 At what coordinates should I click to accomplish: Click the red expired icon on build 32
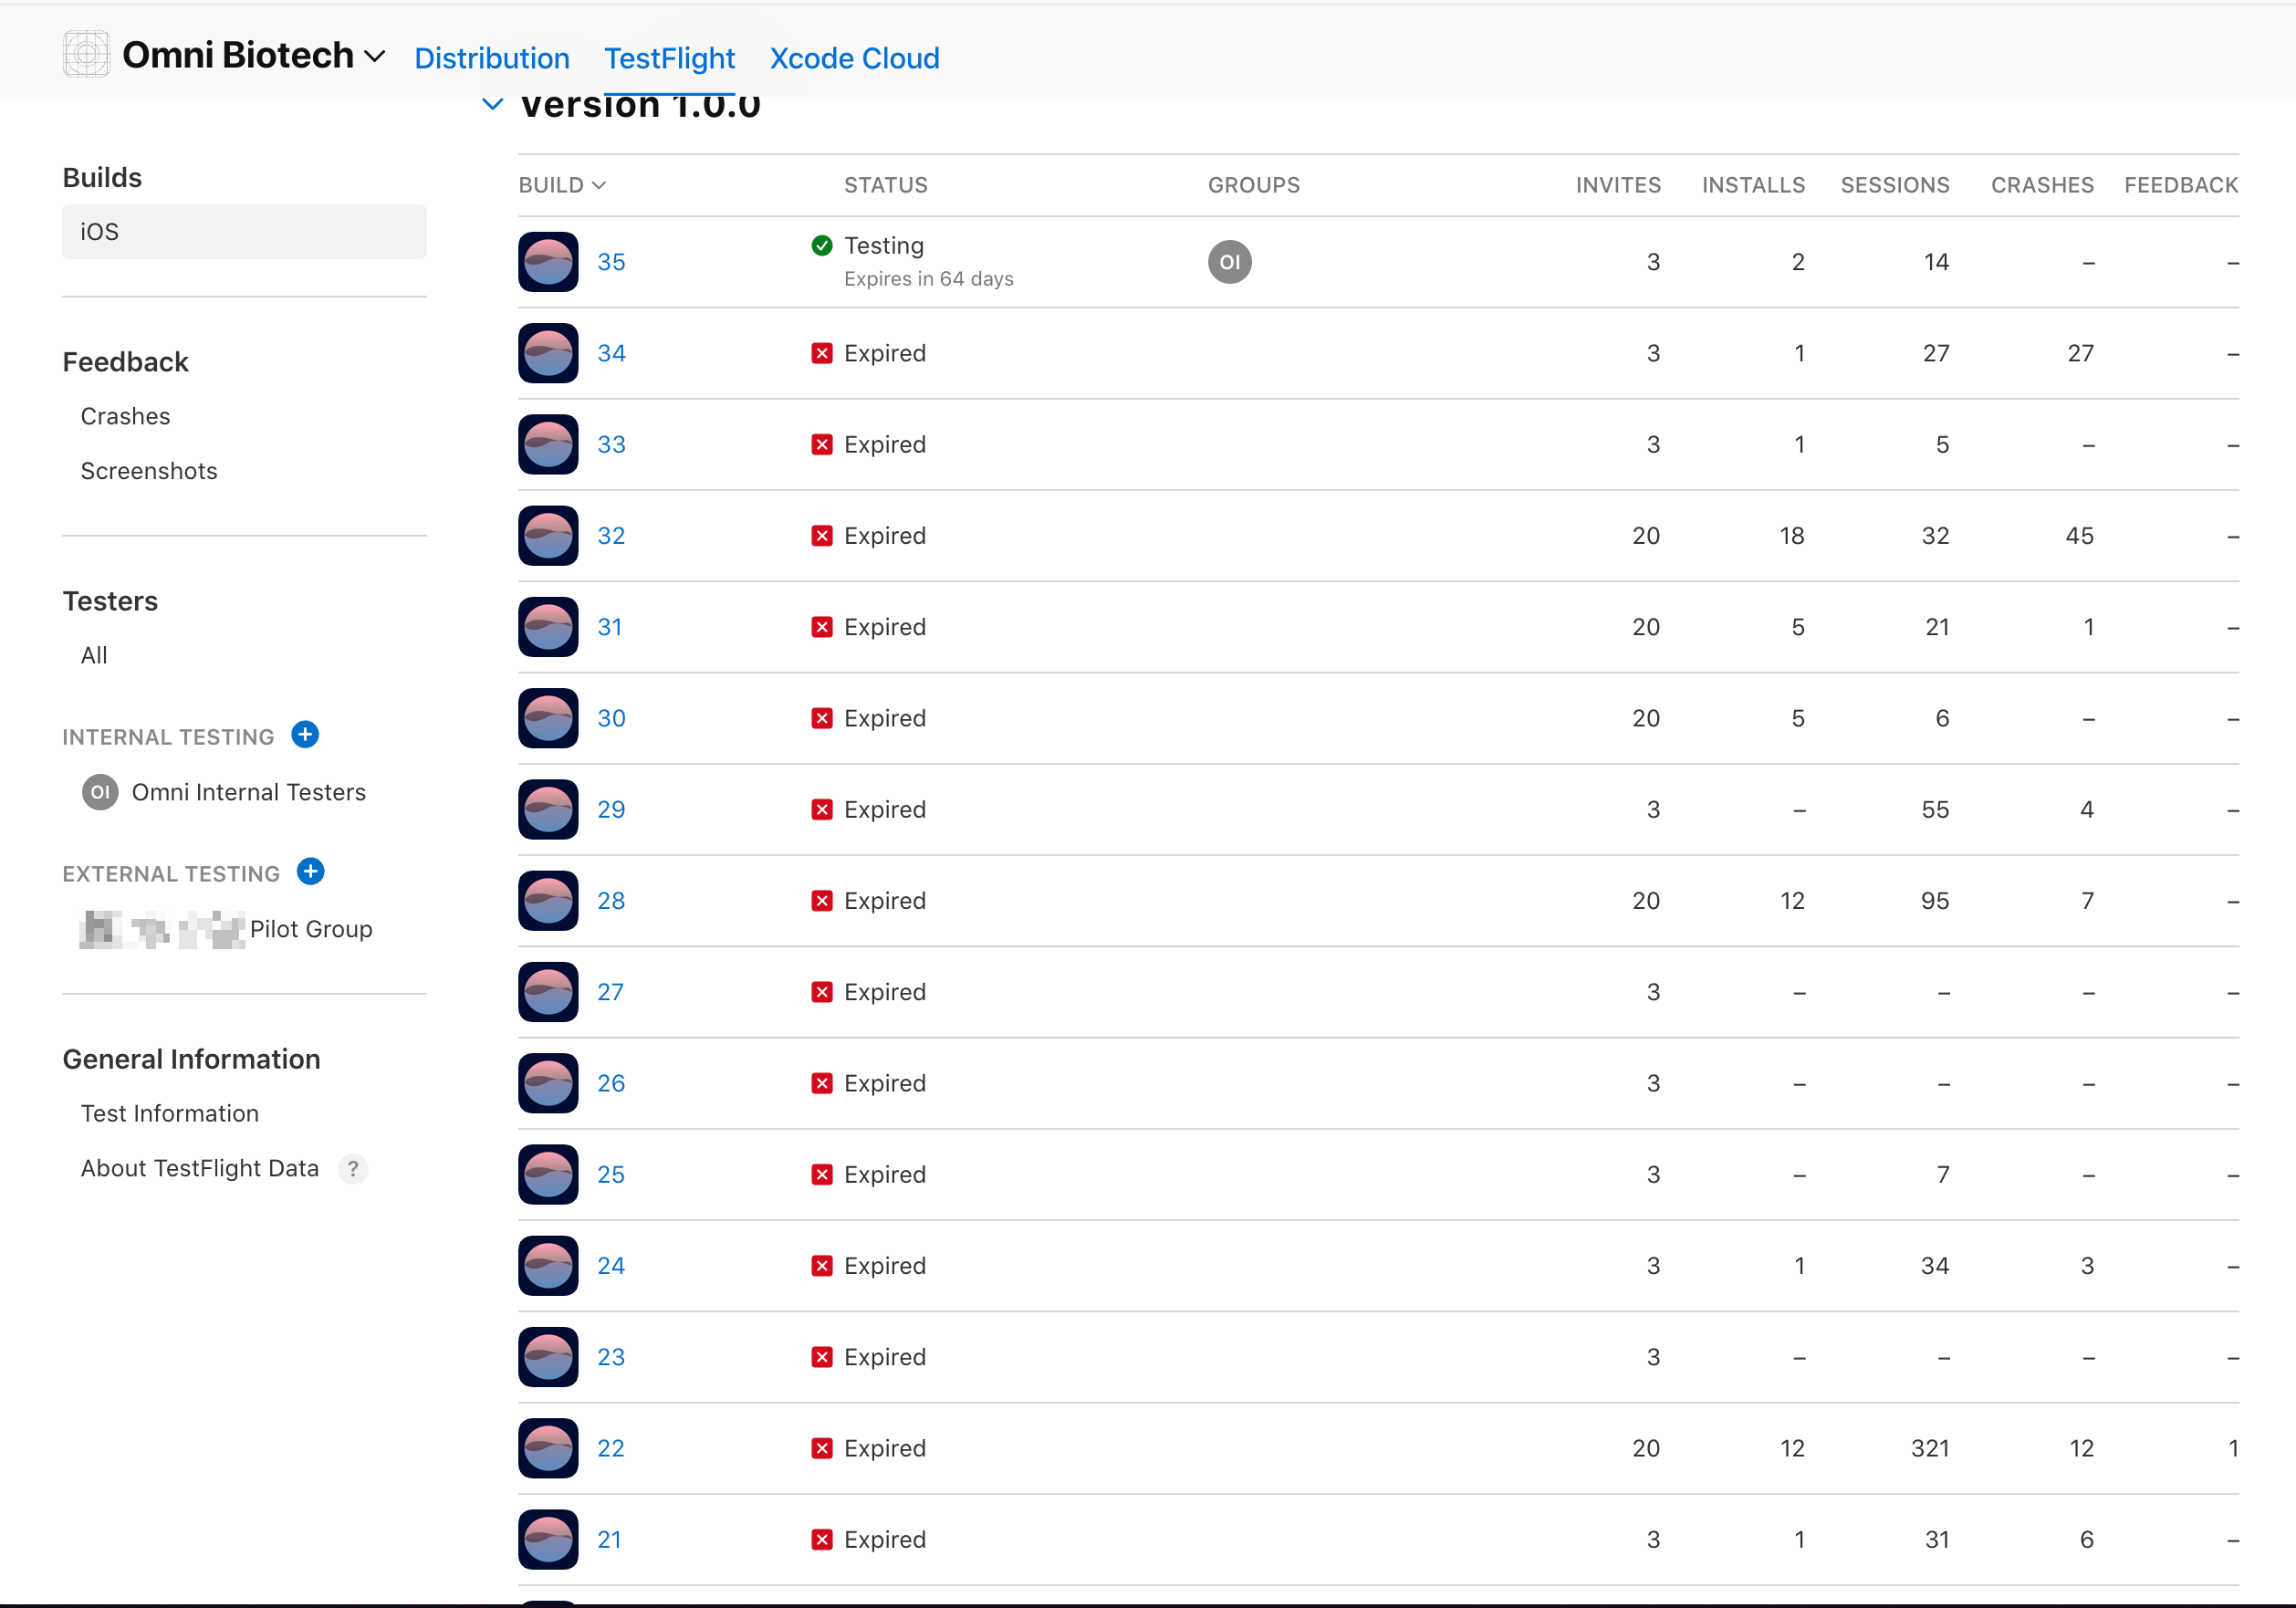click(x=822, y=536)
